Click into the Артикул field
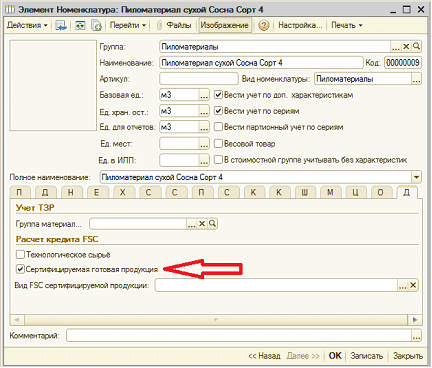The image size is (432, 368). click(x=198, y=79)
